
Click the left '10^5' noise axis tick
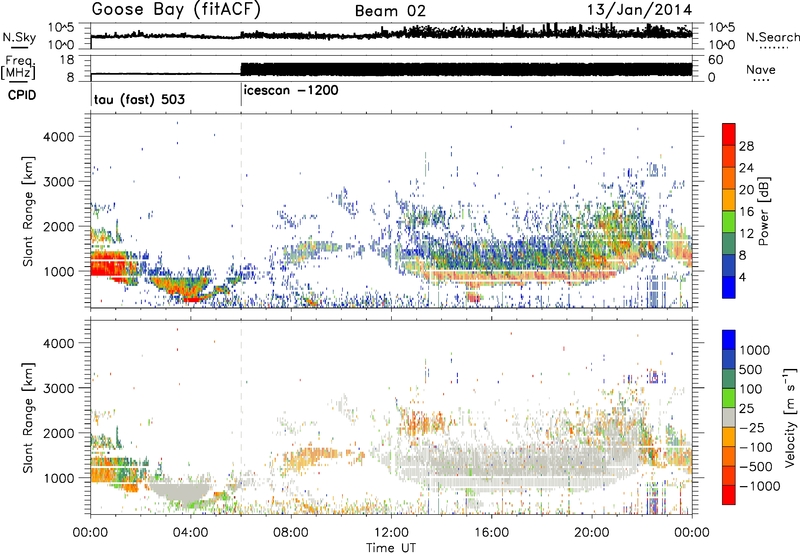click(x=61, y=28)
